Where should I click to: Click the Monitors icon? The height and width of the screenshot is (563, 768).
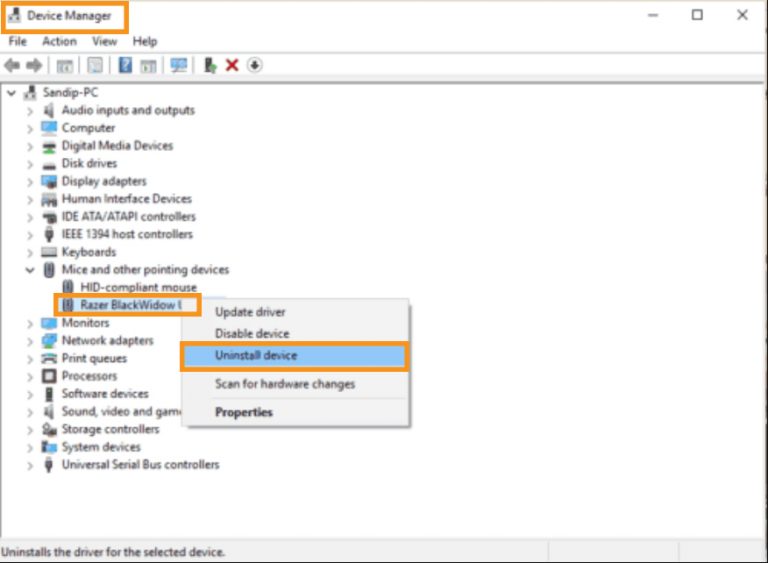click(49, 323)
